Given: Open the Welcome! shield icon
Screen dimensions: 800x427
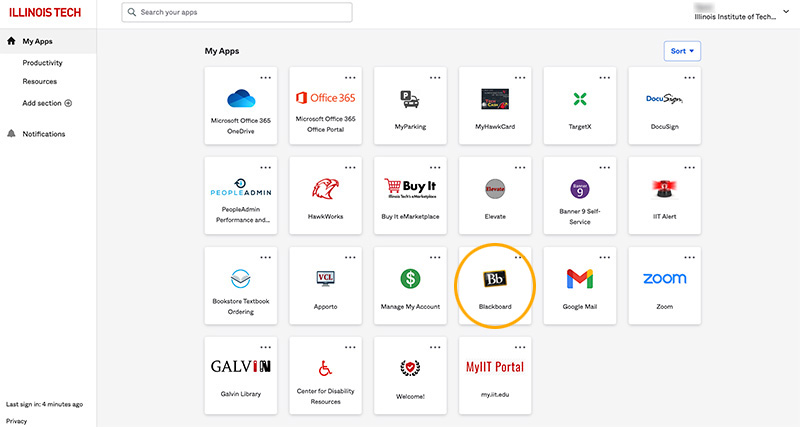Looking at the screenshot, I should click(410, 368).
